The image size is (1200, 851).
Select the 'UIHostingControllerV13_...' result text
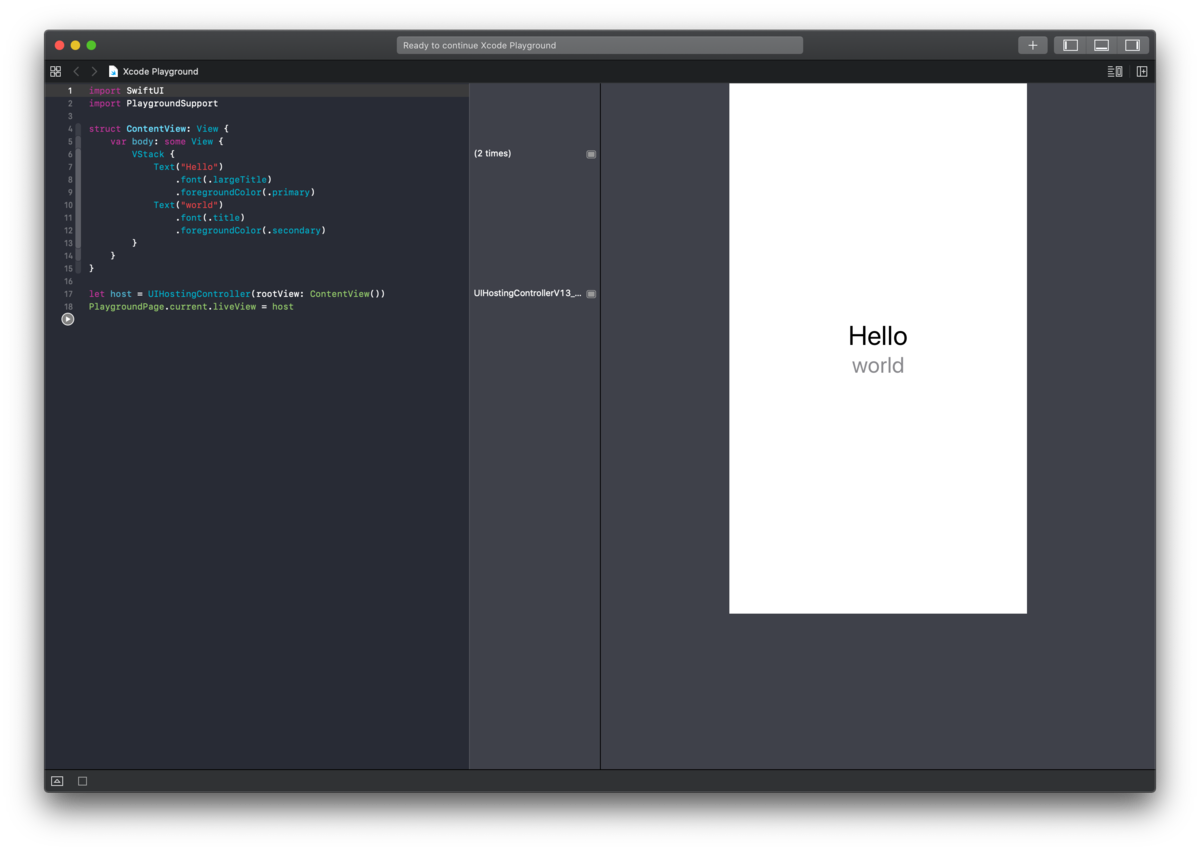[x=527, y=294]
